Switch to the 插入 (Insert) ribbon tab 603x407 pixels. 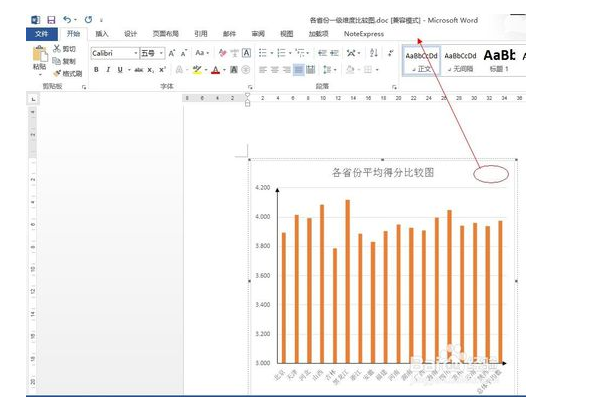tap(102, 33)
